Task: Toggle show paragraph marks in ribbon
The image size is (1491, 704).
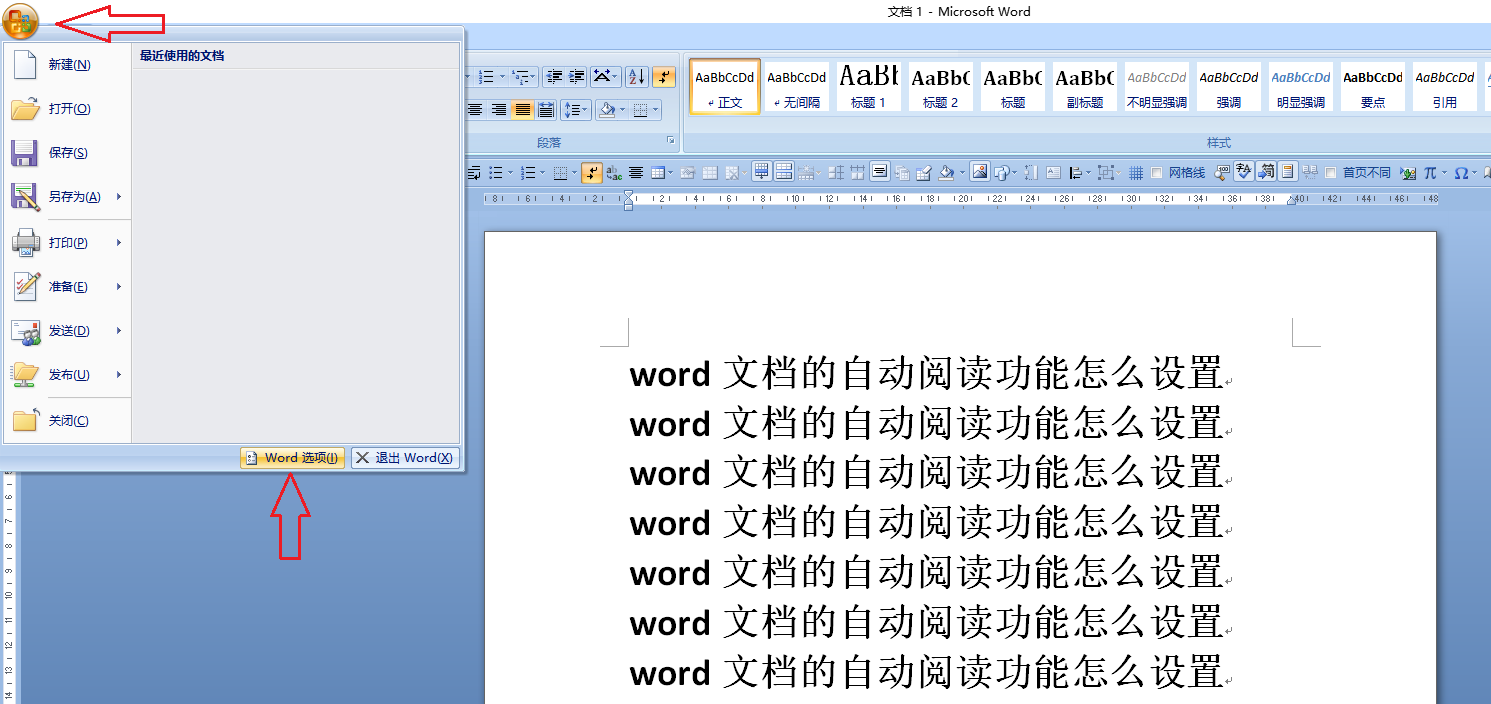Action: (x=664, y=77)
